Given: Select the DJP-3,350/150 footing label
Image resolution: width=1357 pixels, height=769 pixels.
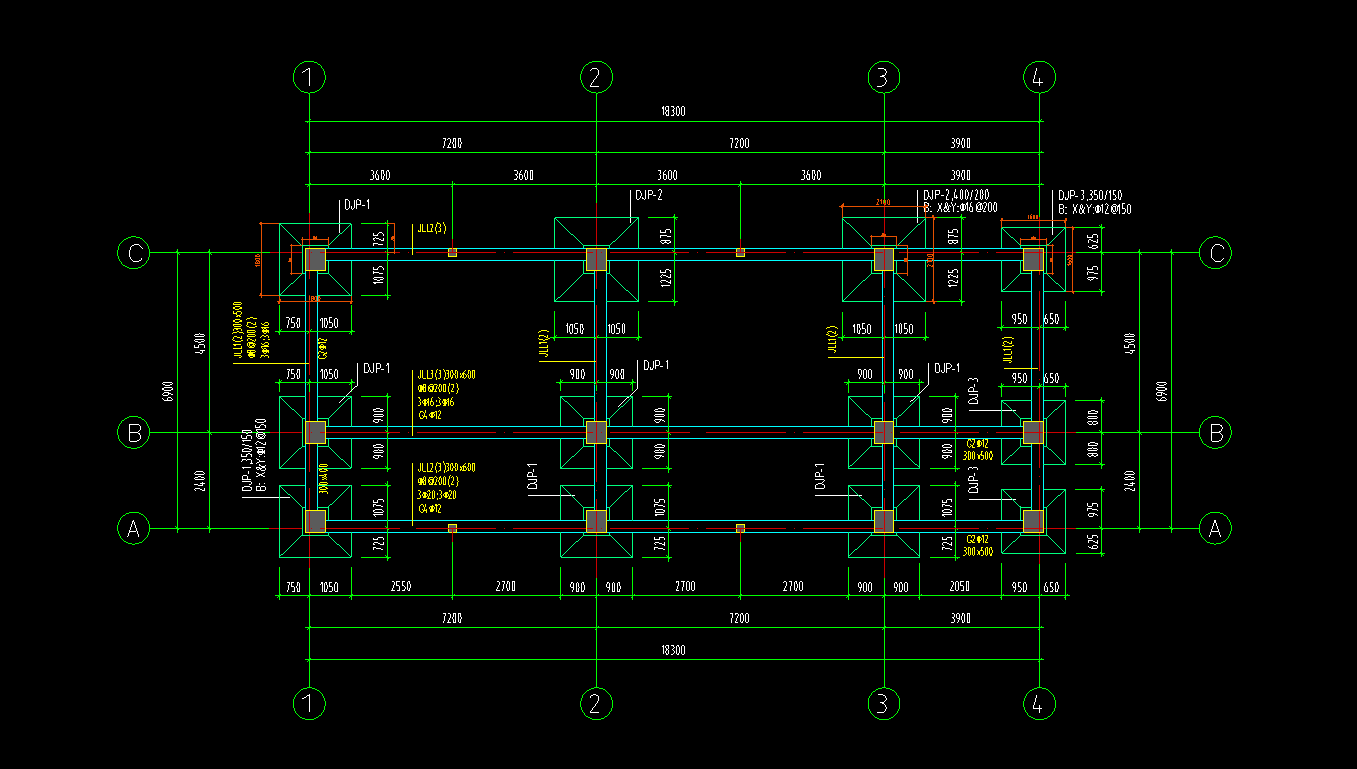Looking at the screenshot, I should (1090, 196).
